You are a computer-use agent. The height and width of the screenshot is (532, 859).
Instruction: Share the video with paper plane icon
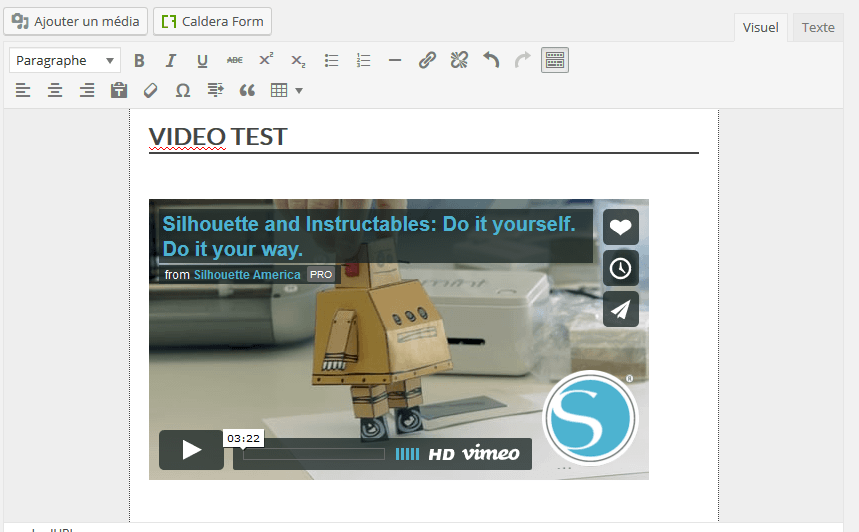[x=621, y=310]
